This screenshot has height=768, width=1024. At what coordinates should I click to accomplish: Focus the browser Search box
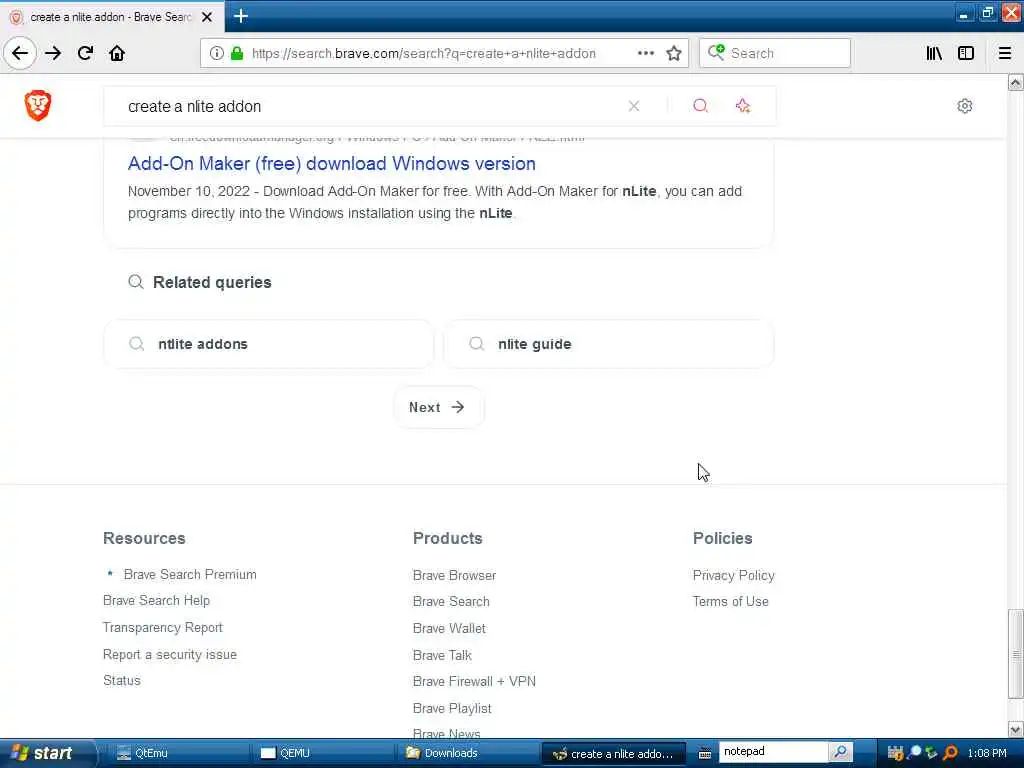pyautogui.click(x=775, y=53)
